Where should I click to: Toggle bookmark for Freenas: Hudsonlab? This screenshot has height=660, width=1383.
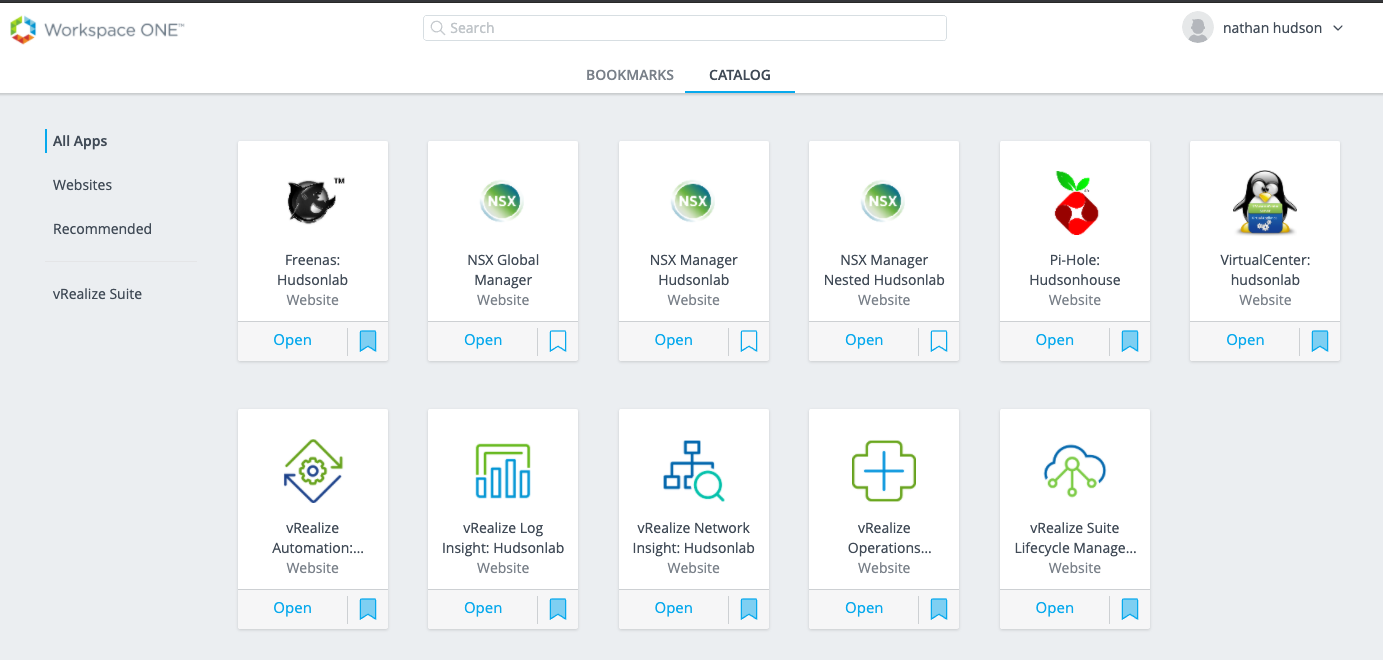[x=368, y=341]
